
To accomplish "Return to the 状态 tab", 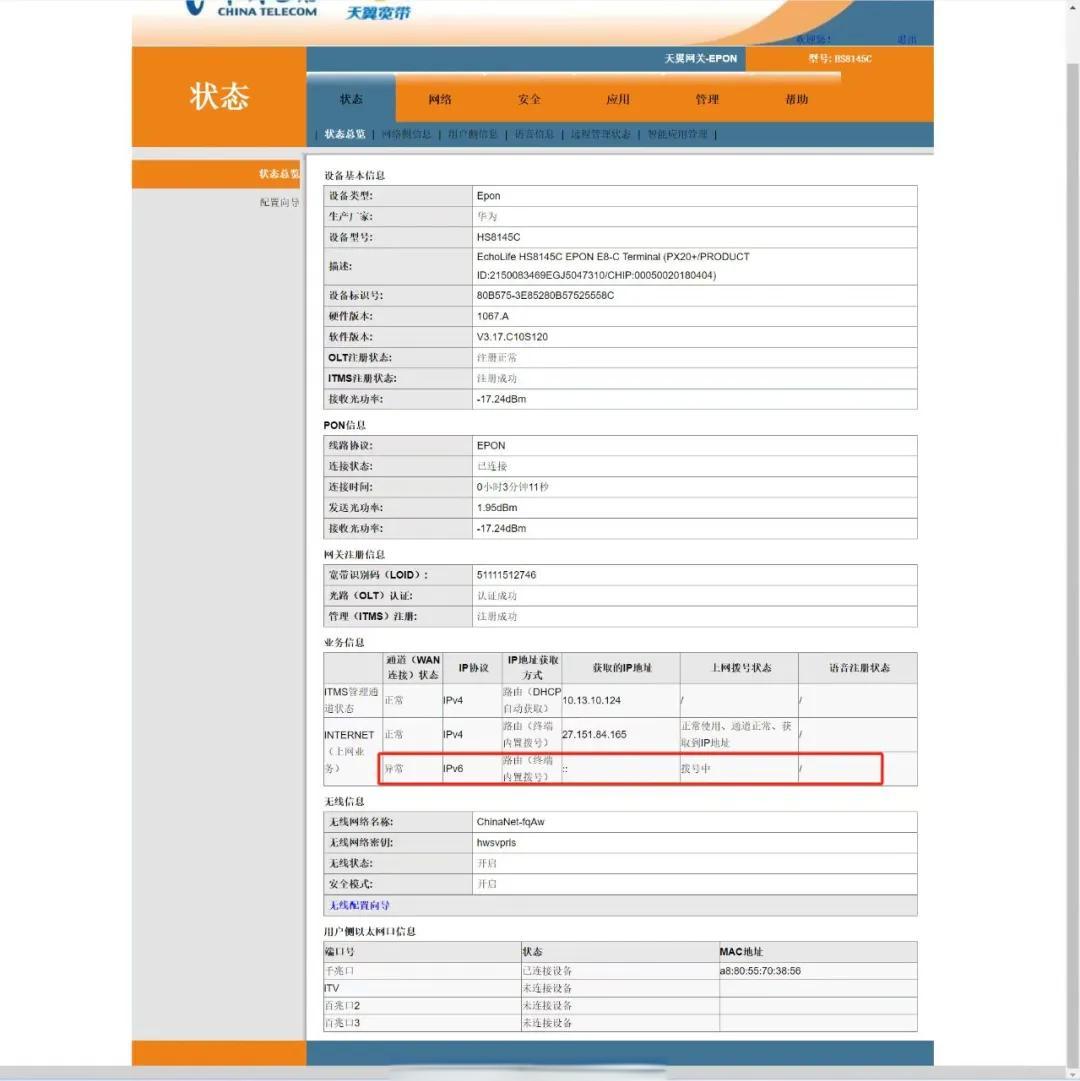I will tap(351, 99).
